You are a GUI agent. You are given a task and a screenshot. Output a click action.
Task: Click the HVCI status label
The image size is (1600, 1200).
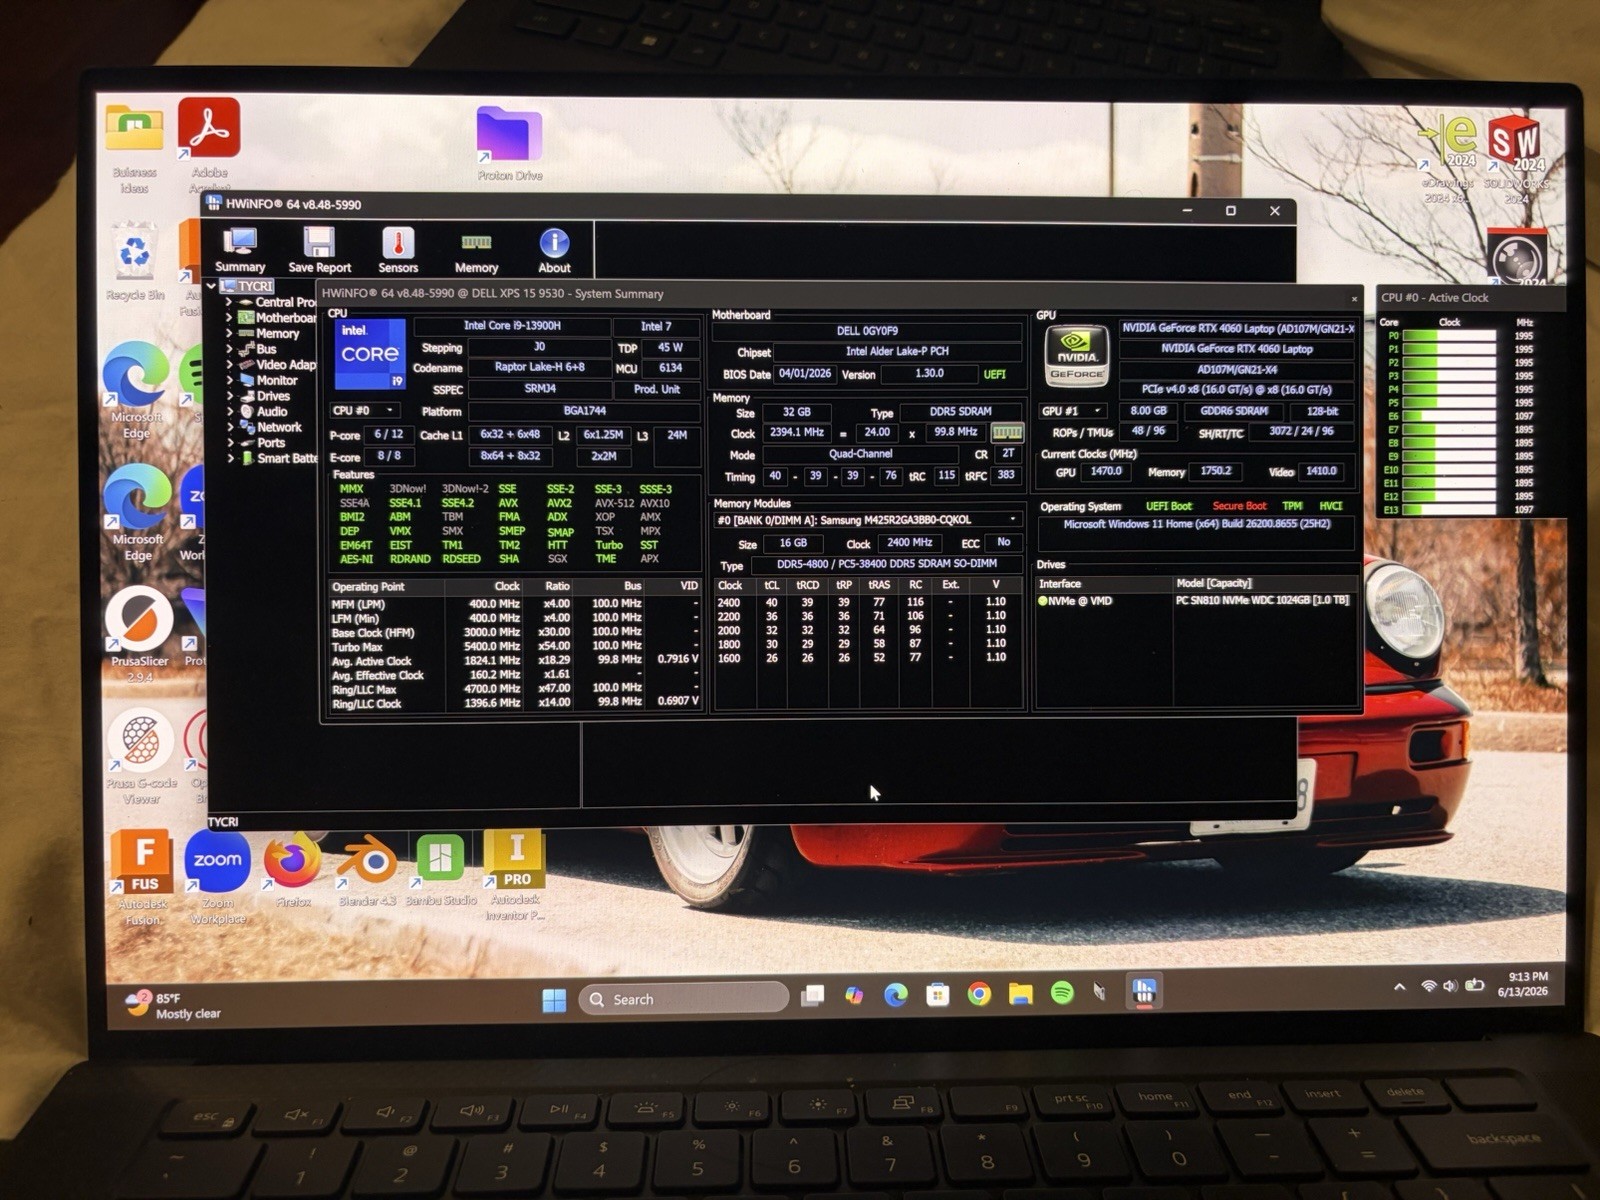[1330, 506]
